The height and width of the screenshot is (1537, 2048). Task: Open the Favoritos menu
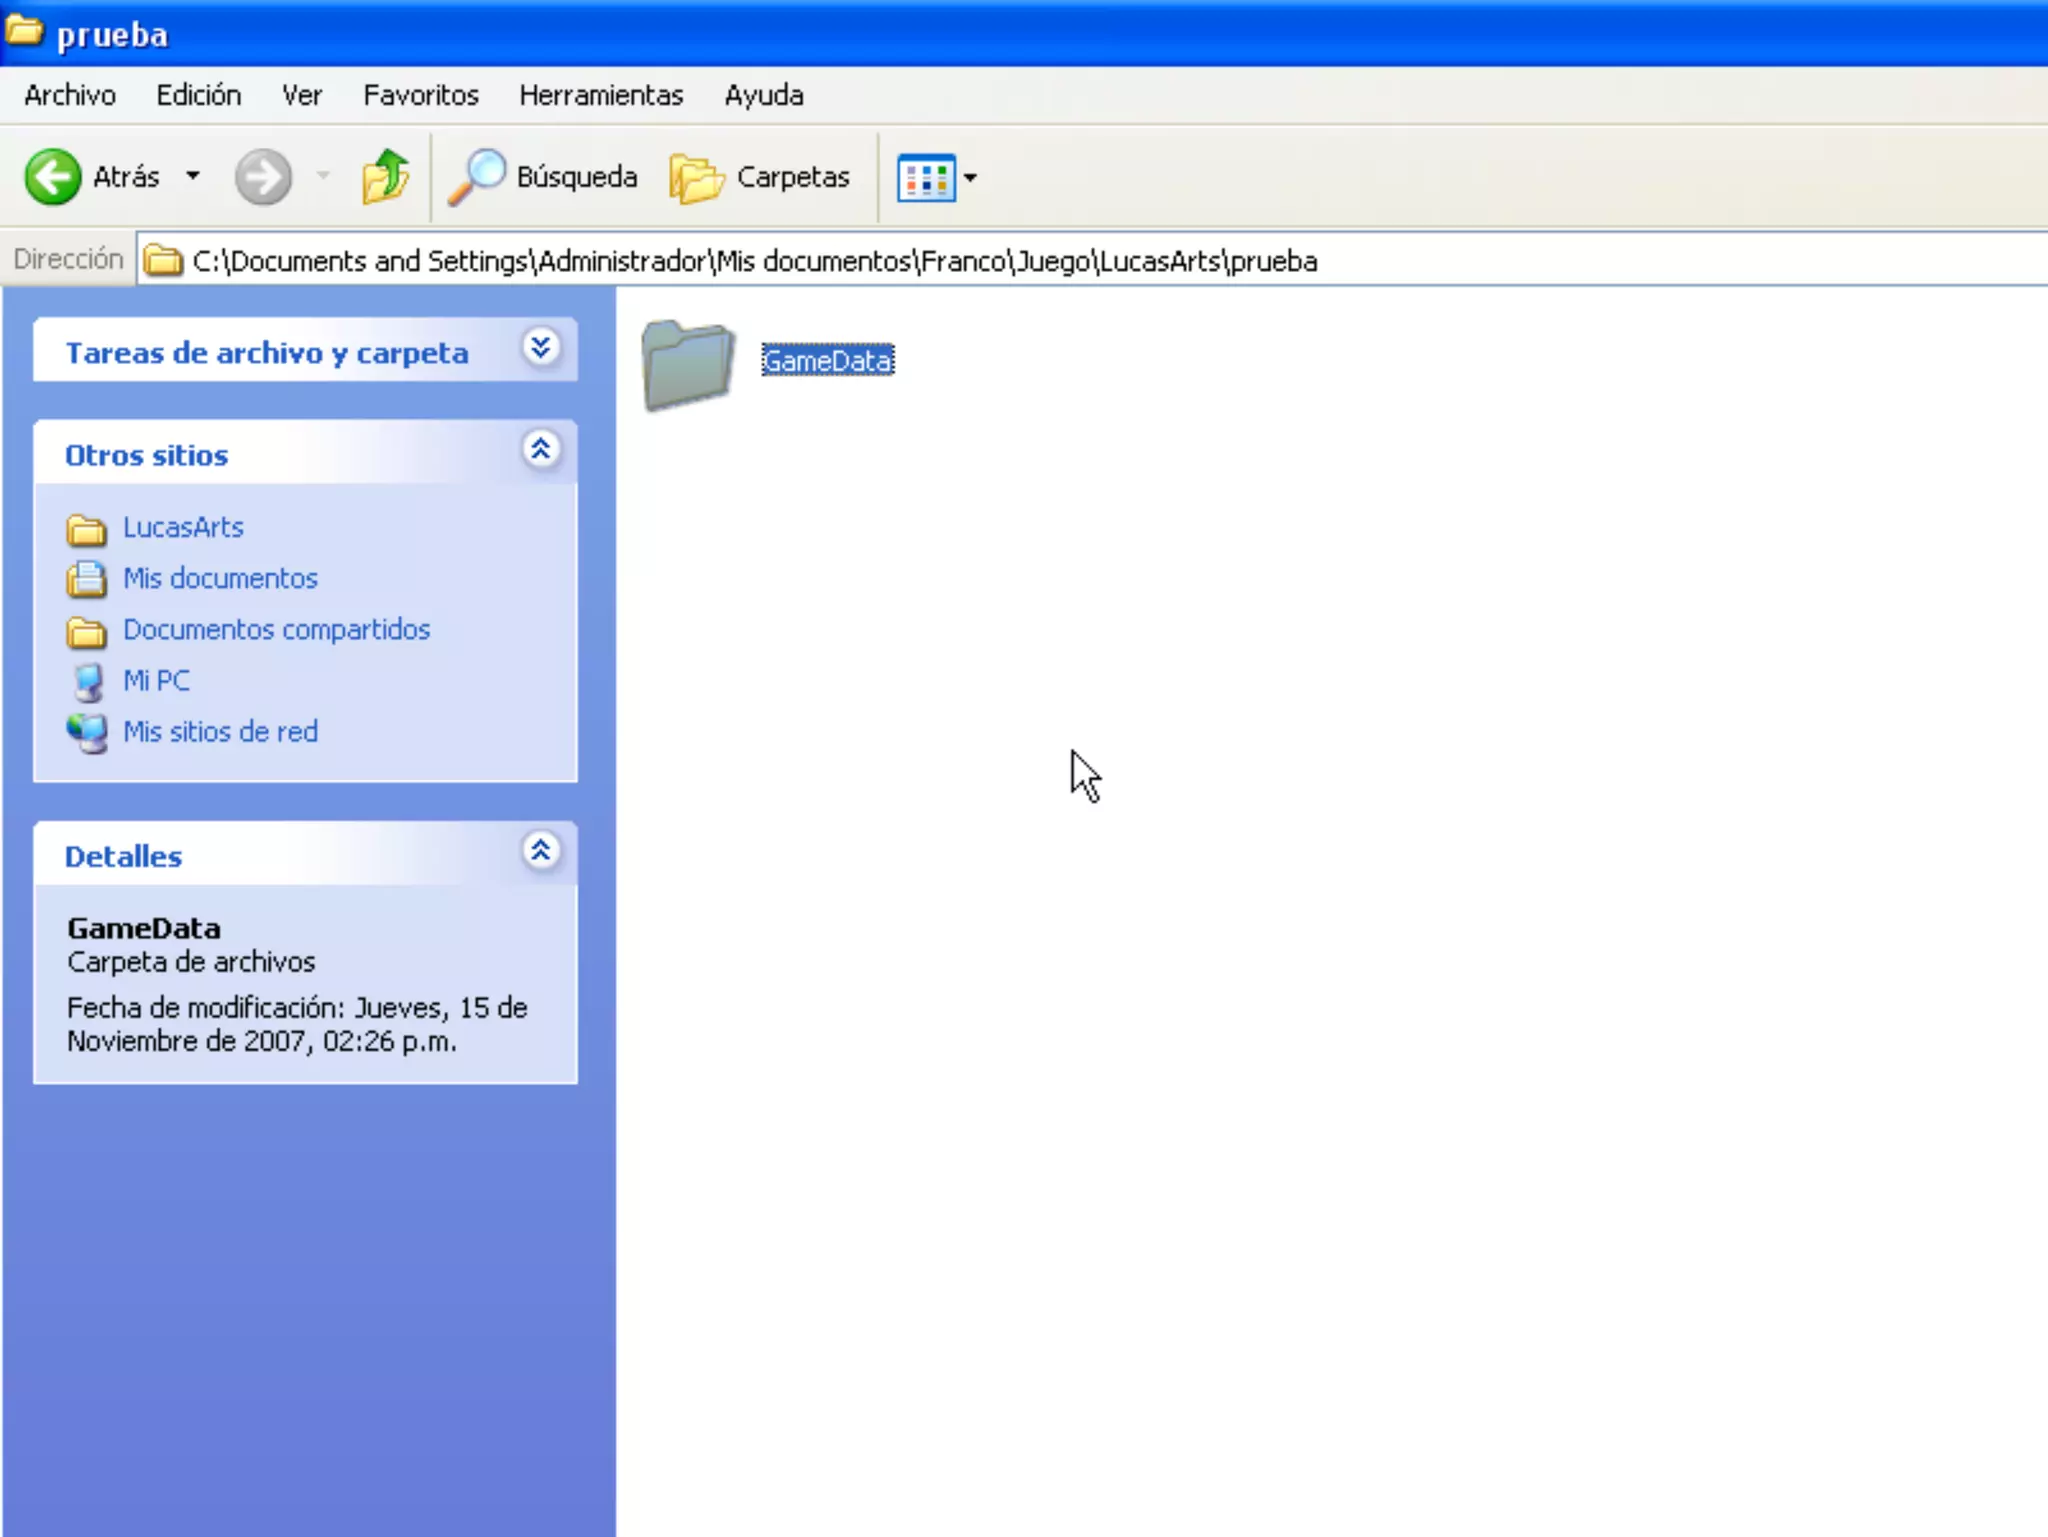point(421,95)
